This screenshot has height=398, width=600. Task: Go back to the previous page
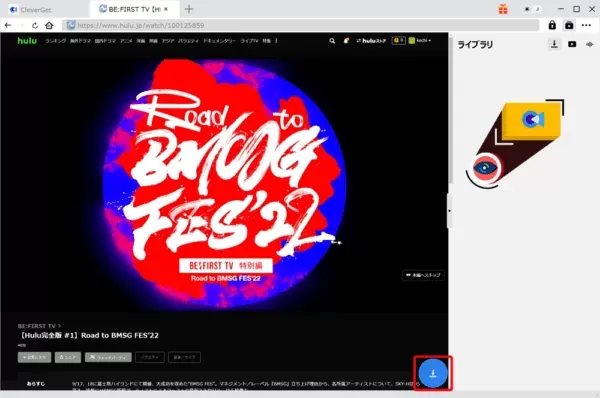(8, 25)
